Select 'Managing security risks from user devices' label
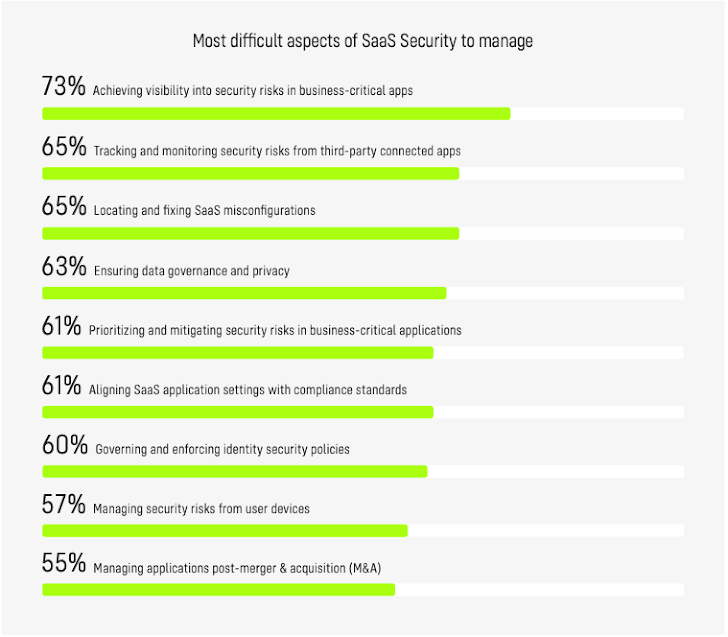 (x=201, y=509)
